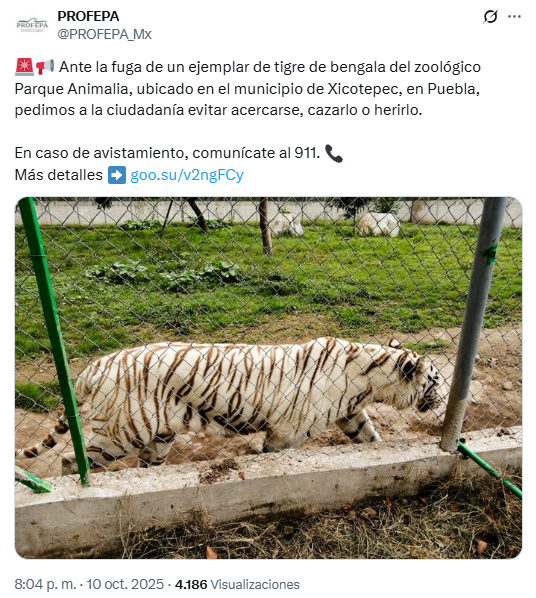Click the 10 oct. 2025 date
The width and height of the screenshot is (536, 598).
(125, 584)
